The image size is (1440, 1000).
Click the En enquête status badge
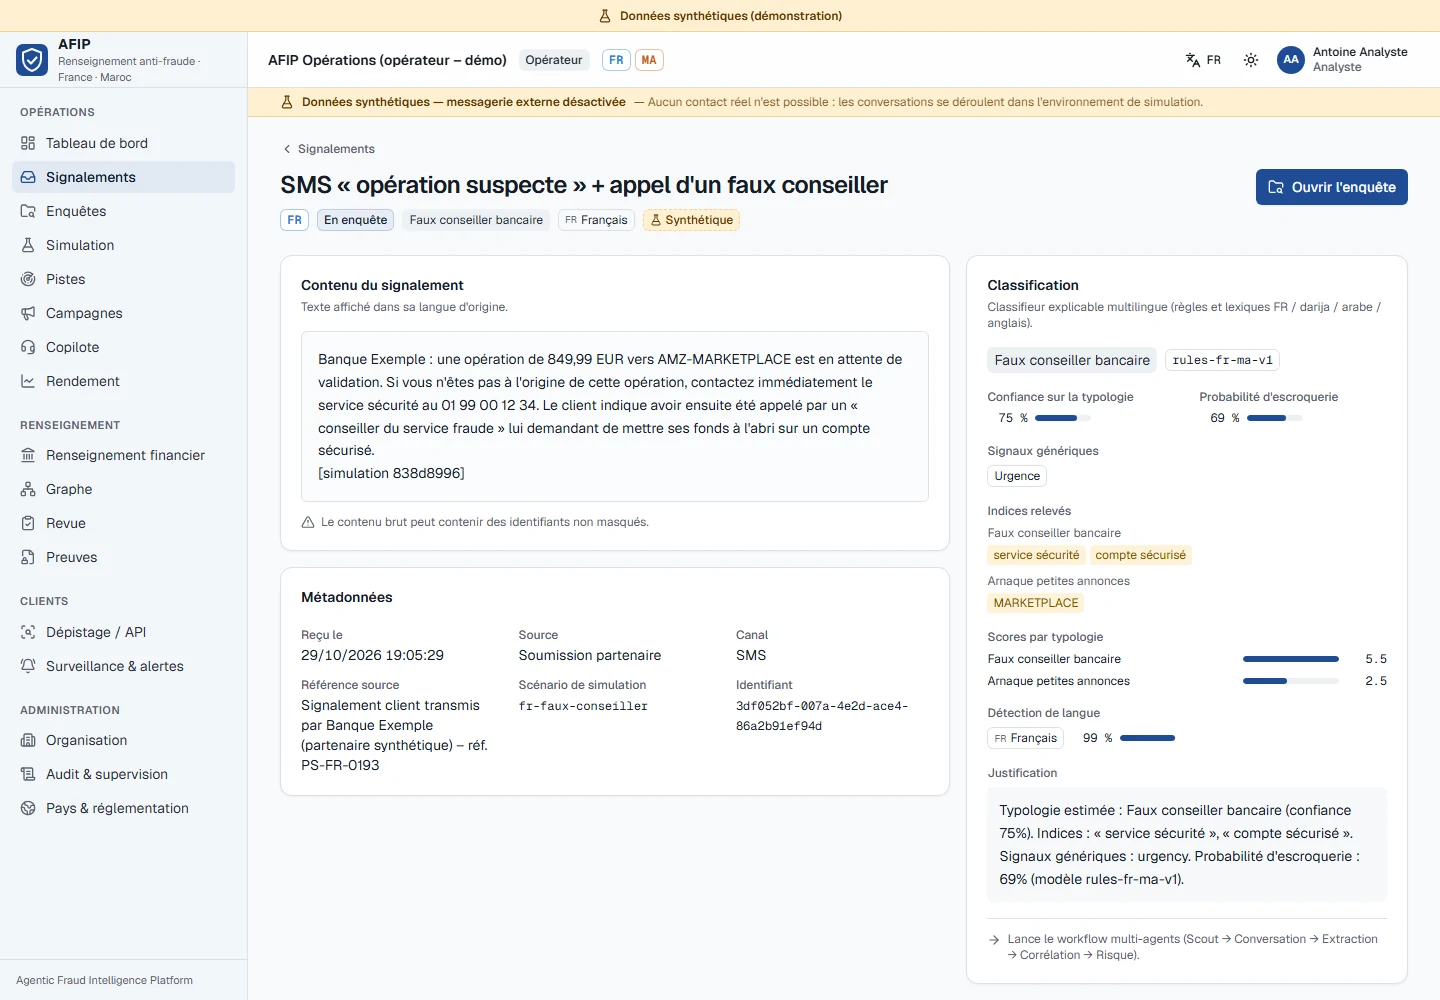pyautogui.click(x=356, y=220)
